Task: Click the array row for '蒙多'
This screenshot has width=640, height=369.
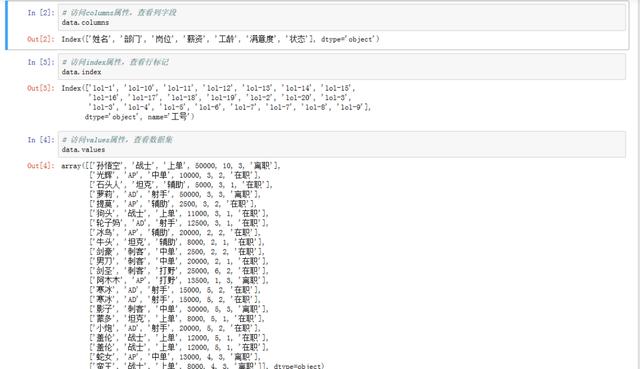Action: (177, 318)
